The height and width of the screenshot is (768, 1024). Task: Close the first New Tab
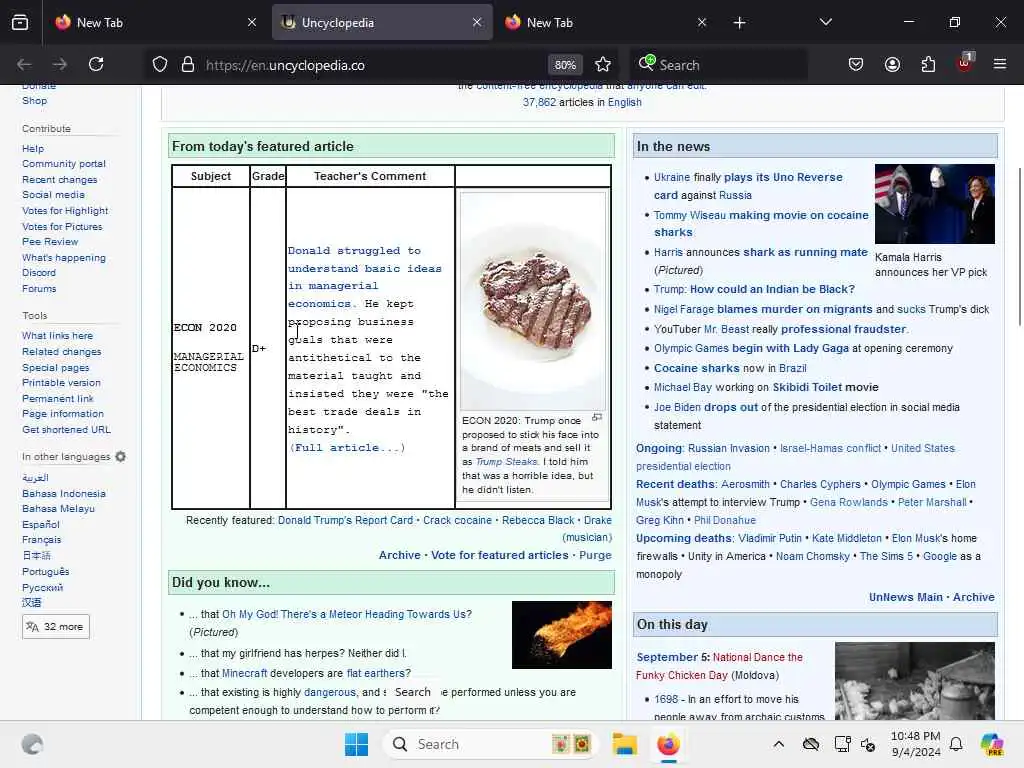click(252, 22)
